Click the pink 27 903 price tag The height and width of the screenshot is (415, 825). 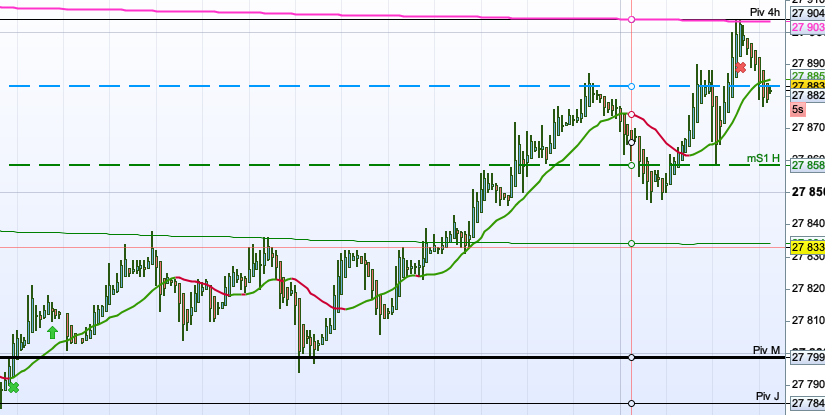tap(808, 27)
